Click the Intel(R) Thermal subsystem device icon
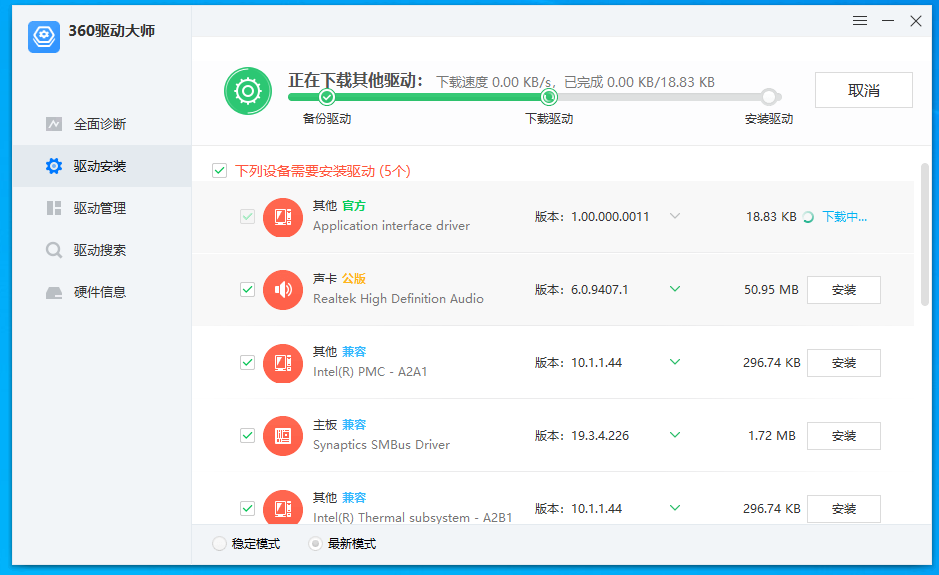This screenshot has width=939, height=575. pos(283,507)
